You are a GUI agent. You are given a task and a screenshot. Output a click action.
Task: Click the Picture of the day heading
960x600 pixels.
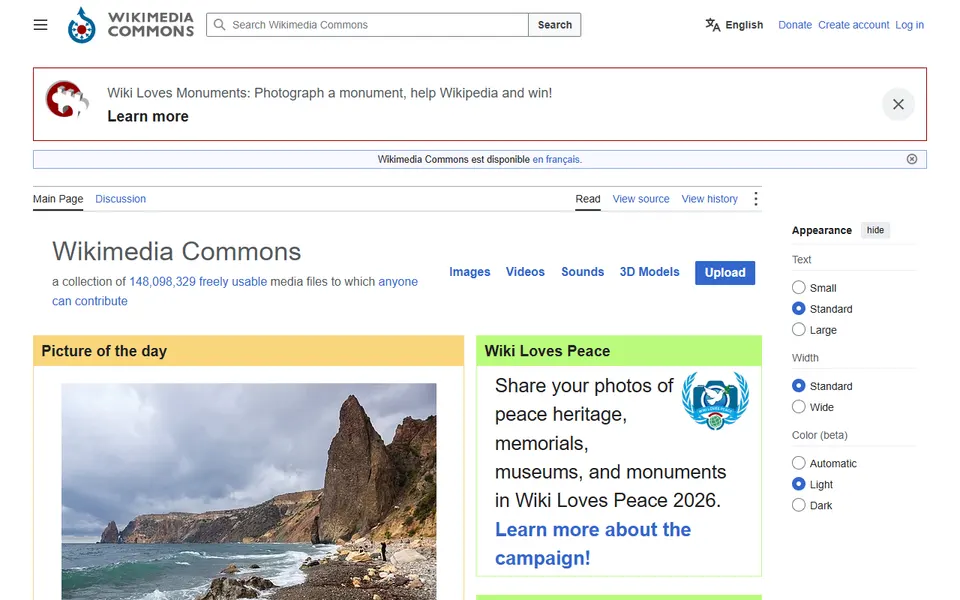[104, 351]
